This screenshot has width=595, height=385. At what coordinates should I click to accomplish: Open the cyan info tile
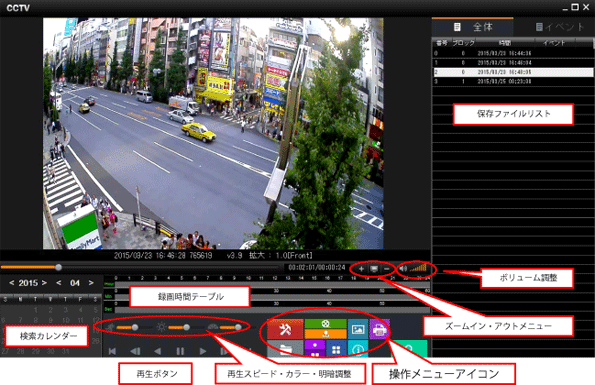(x=358, y=349)
